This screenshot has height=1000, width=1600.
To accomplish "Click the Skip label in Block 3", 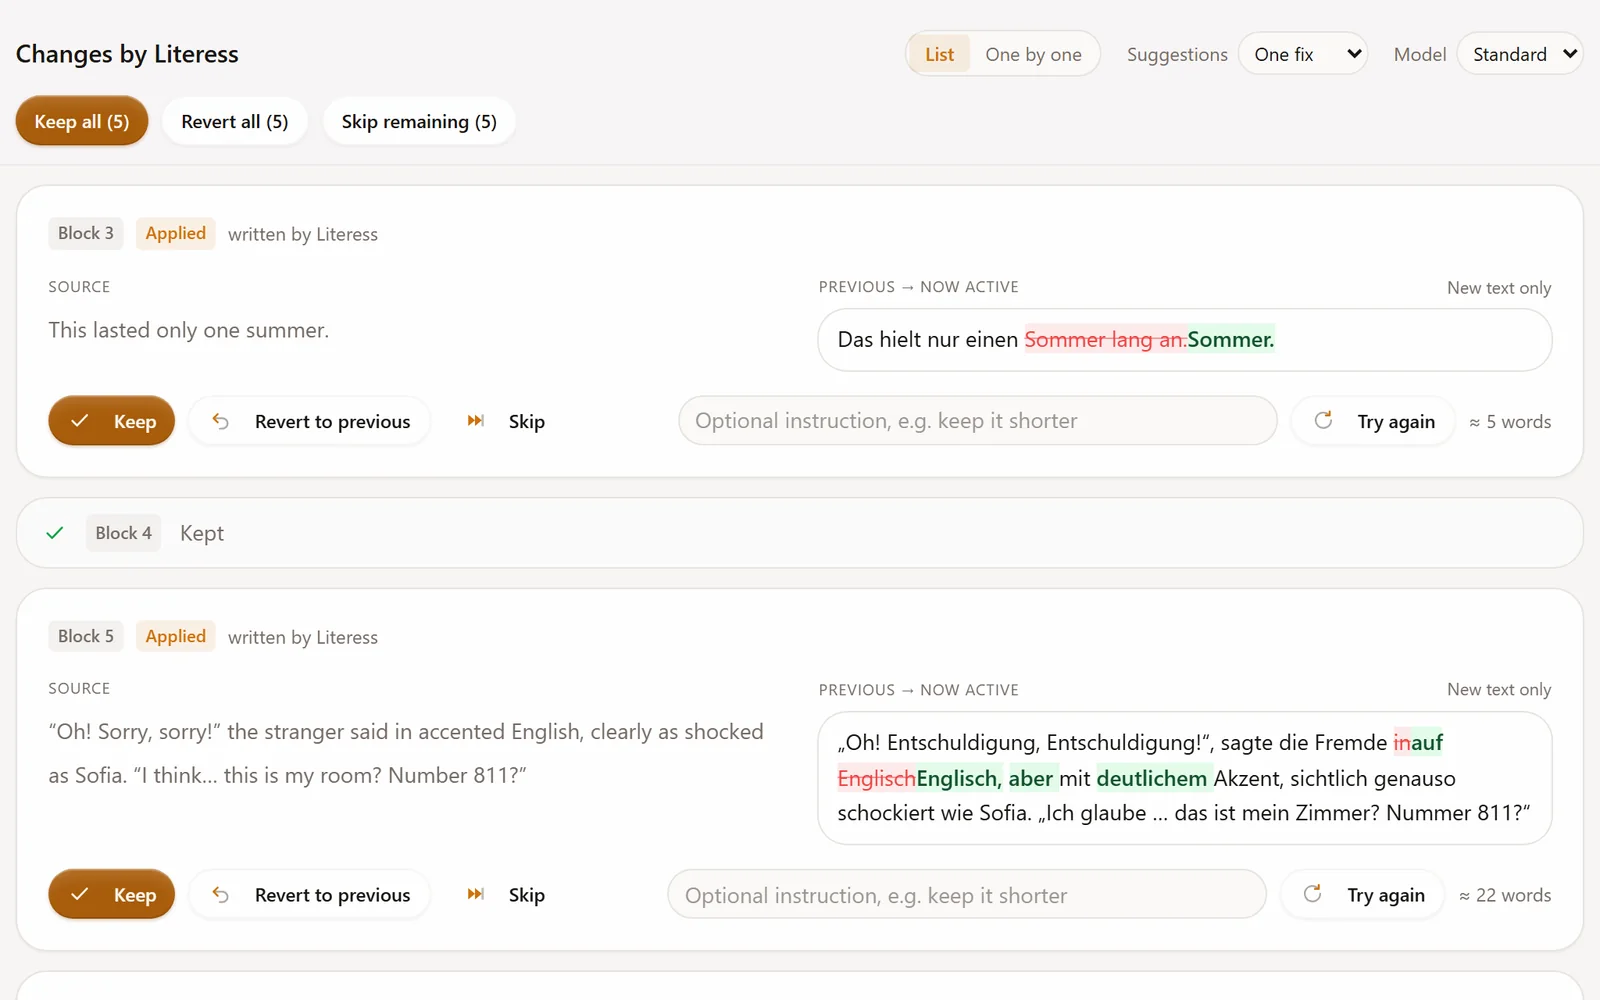I will (x=527, y=421).
